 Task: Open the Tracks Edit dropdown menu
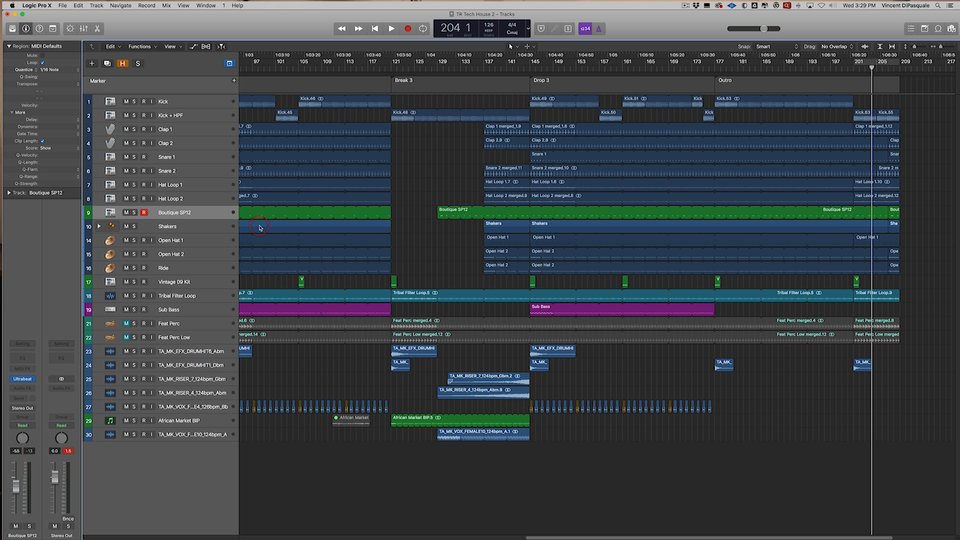[x=113, y=47]
